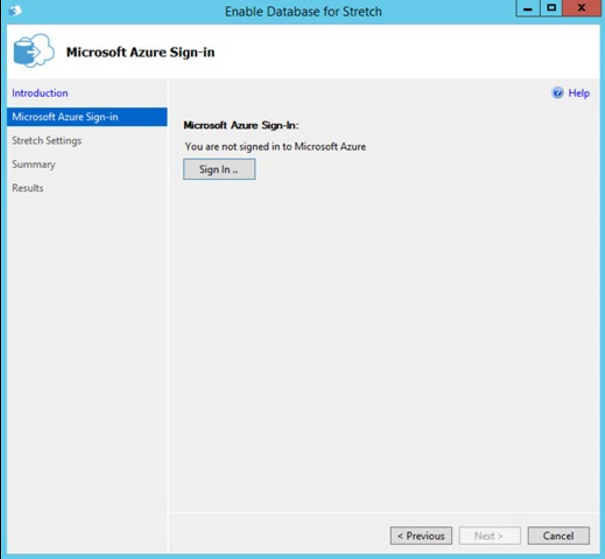Open the Help link
This screenshot has height=559, width=605.
point(579,93)
